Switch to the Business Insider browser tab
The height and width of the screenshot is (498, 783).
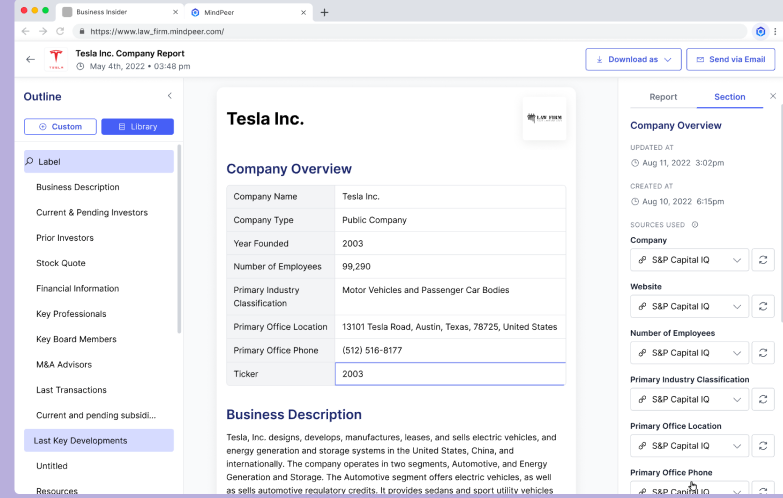pos(119,12)
